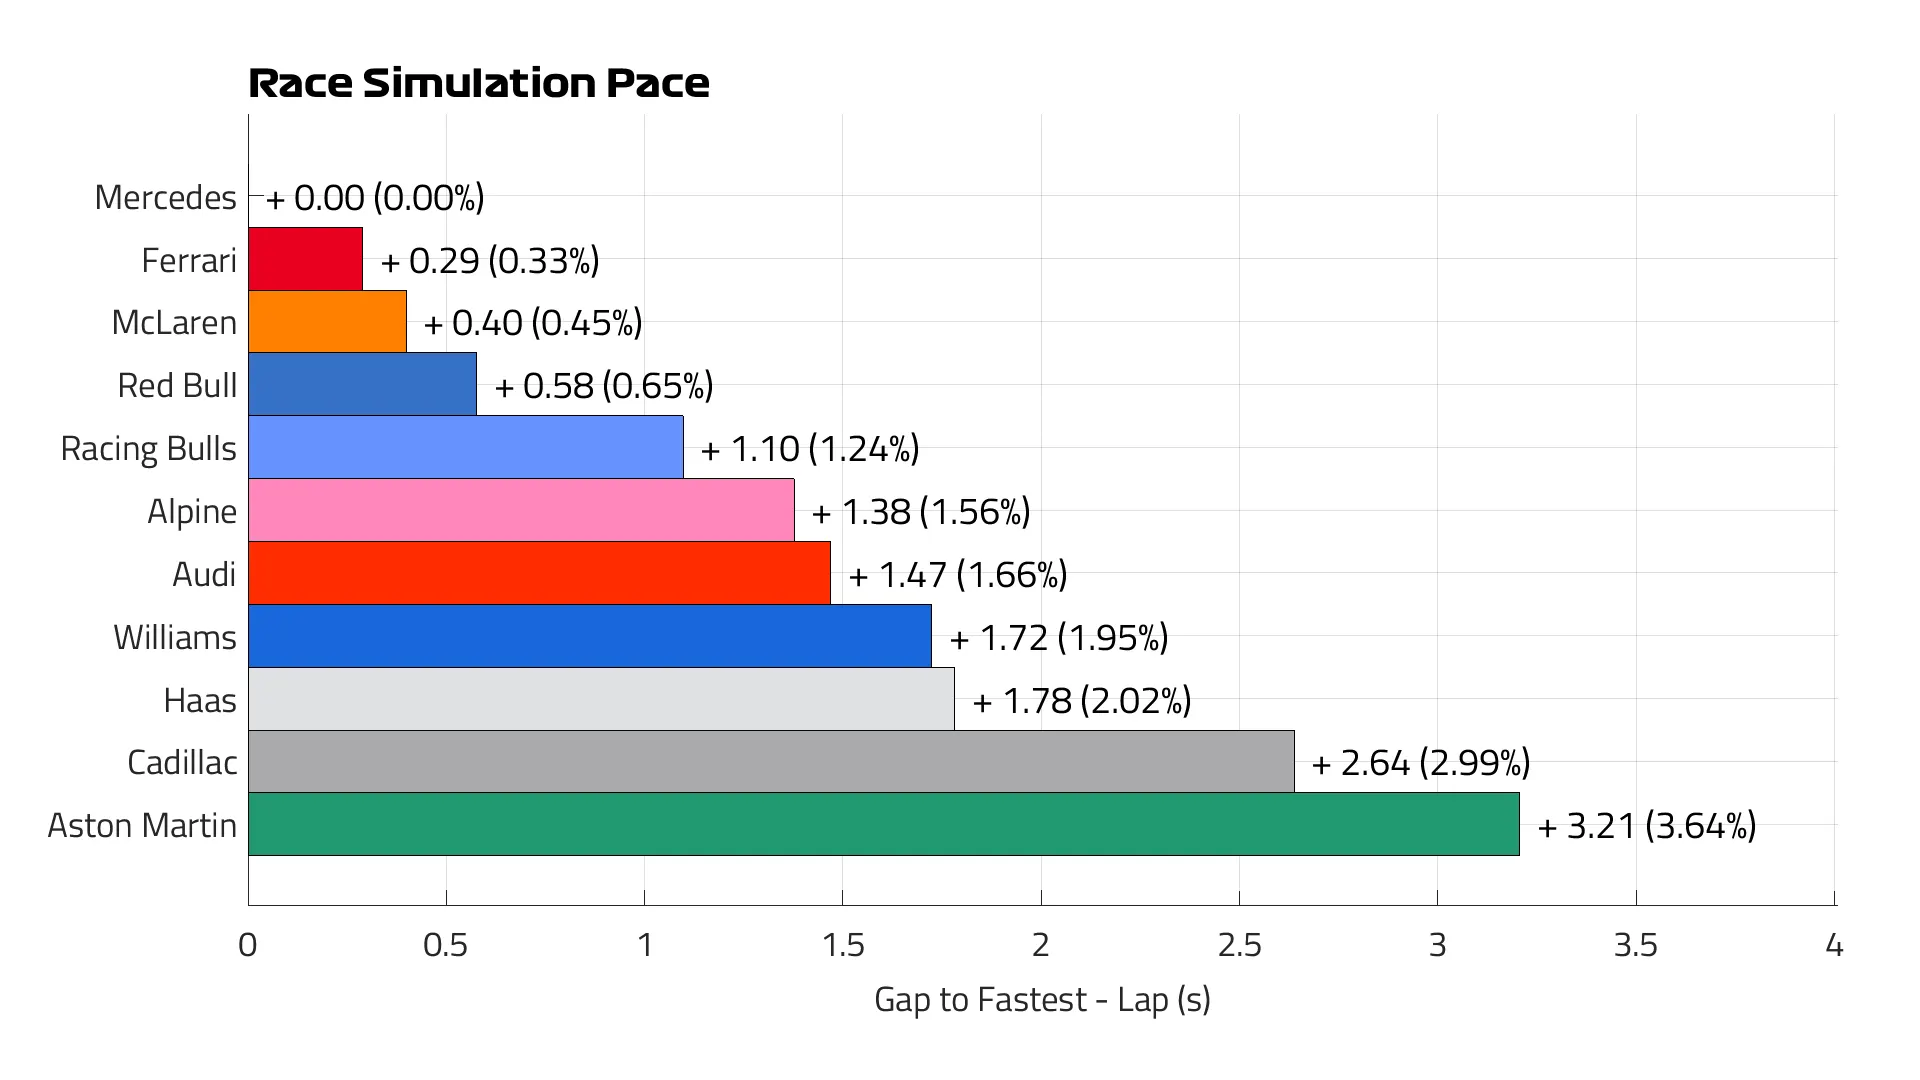Select the Williams blue bar
1920x1080 pixels.
click(590, 636)
